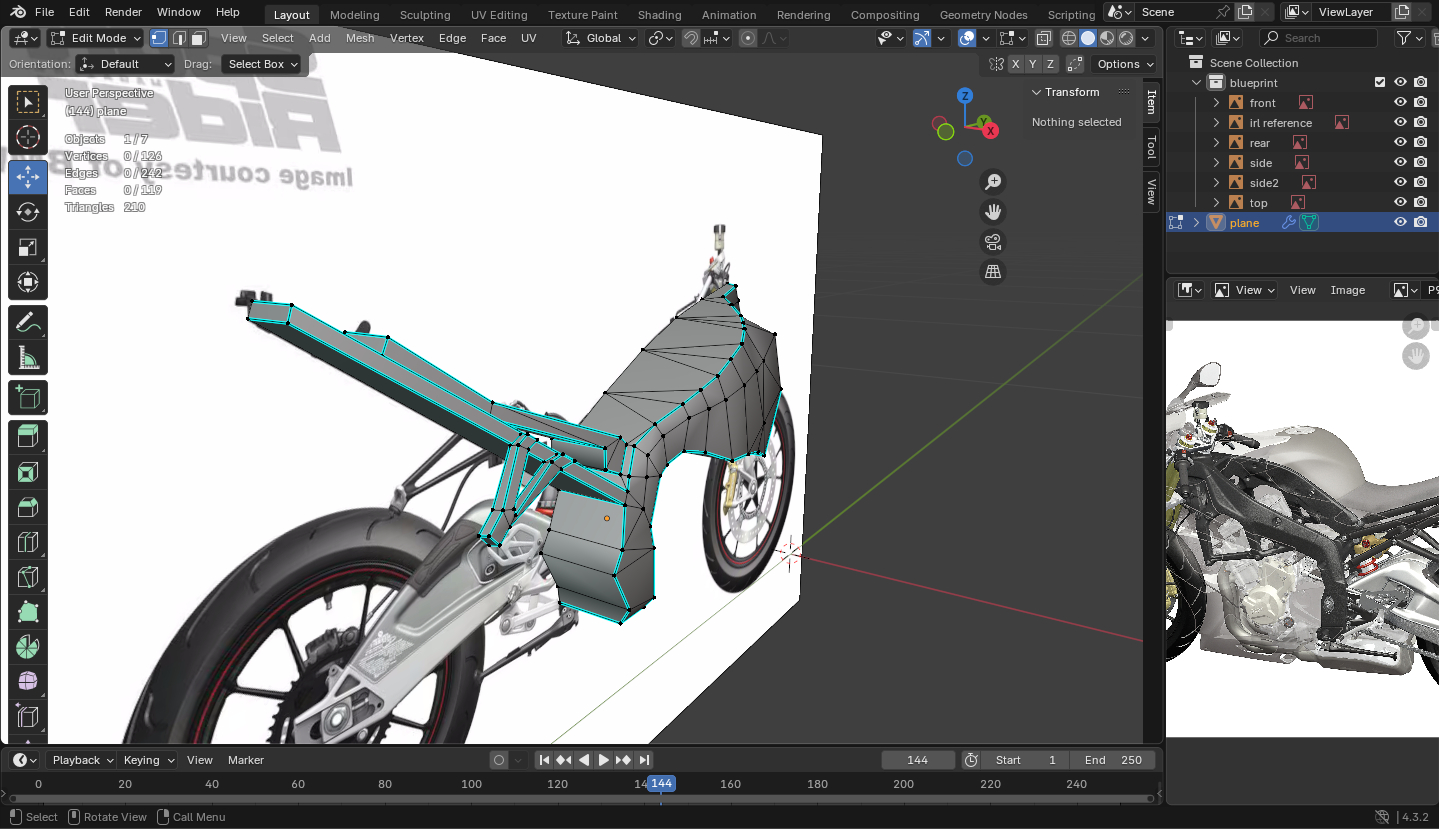1439x829 pixels.
Task: Activate the 3D Cursor tool
Action: tap(28, 138)
